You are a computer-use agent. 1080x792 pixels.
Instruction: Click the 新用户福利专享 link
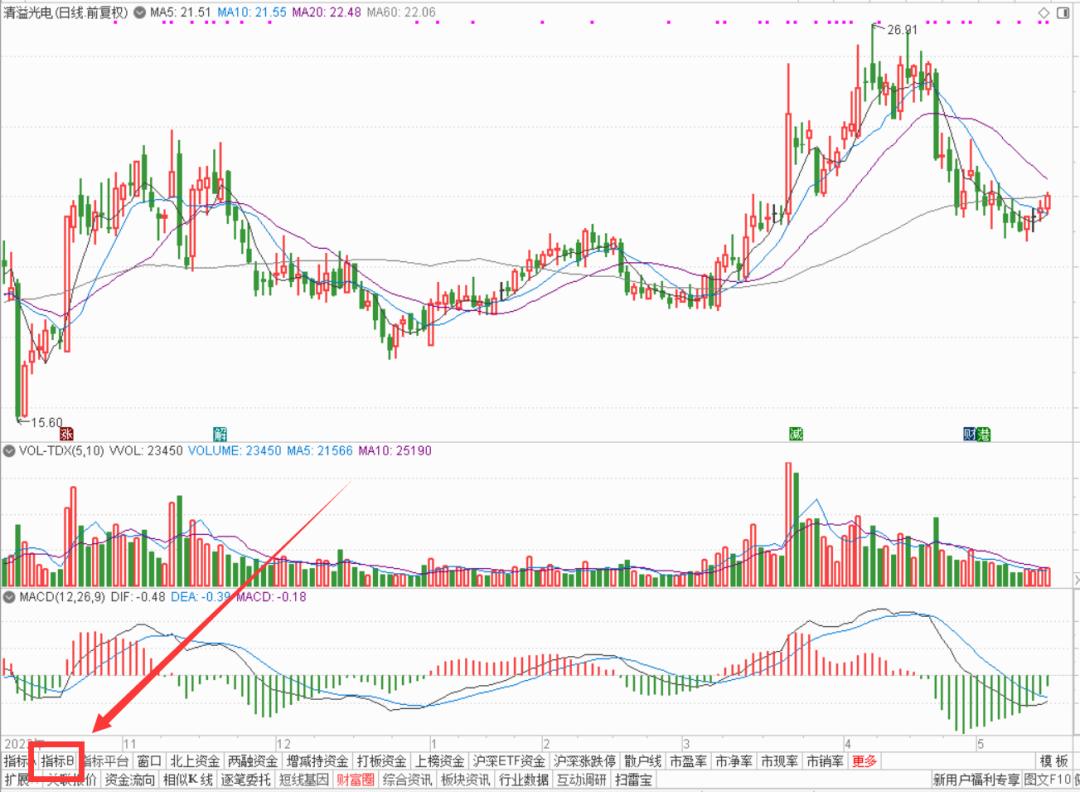click(976, 780)
